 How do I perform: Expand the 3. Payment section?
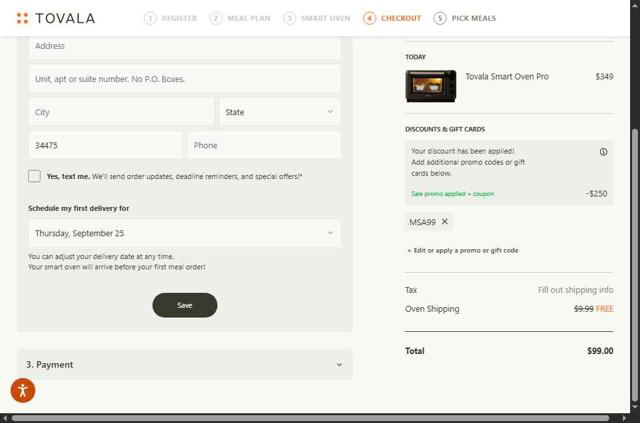tap(184, 364)
